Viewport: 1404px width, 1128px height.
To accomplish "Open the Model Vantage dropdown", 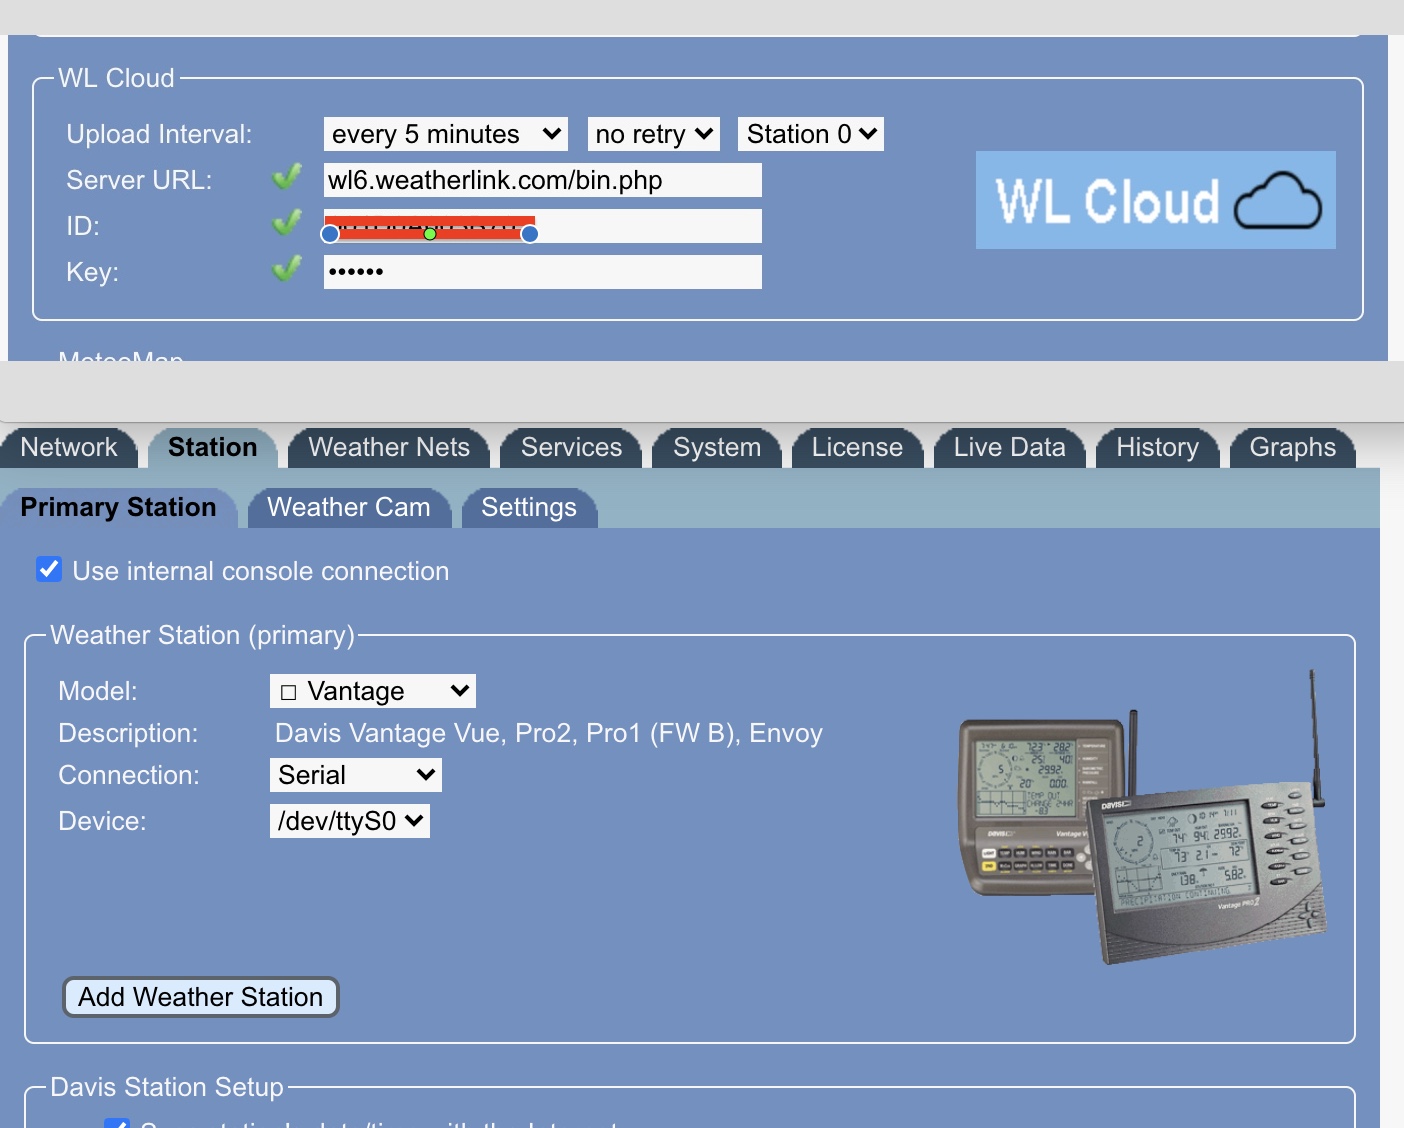I will 372,691.
